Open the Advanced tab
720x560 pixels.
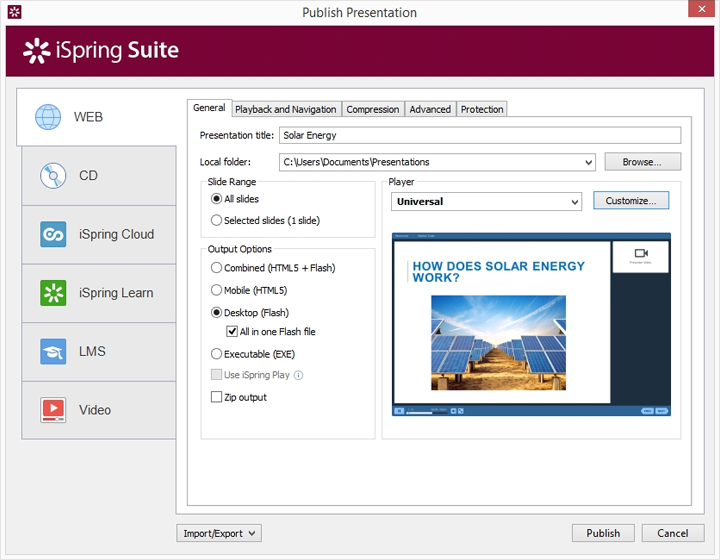click(430, 109)
